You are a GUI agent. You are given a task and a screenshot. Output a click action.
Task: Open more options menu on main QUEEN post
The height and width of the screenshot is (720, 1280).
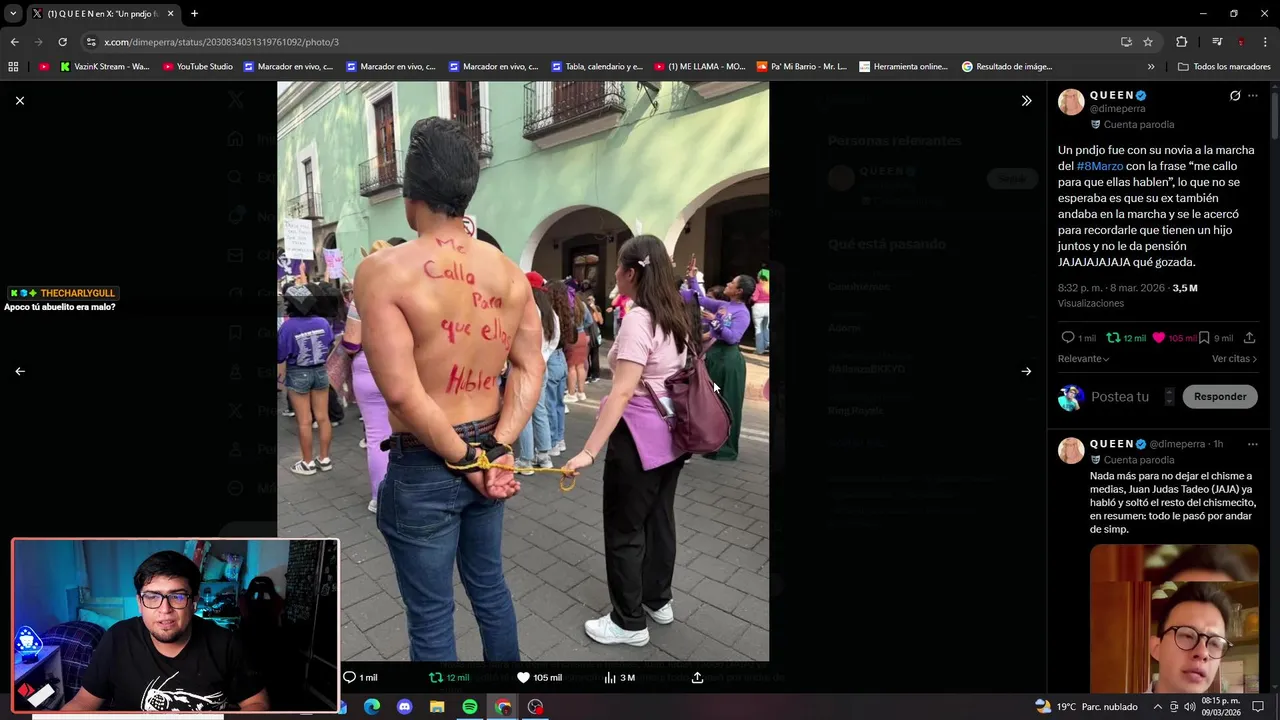point(1253,96)
